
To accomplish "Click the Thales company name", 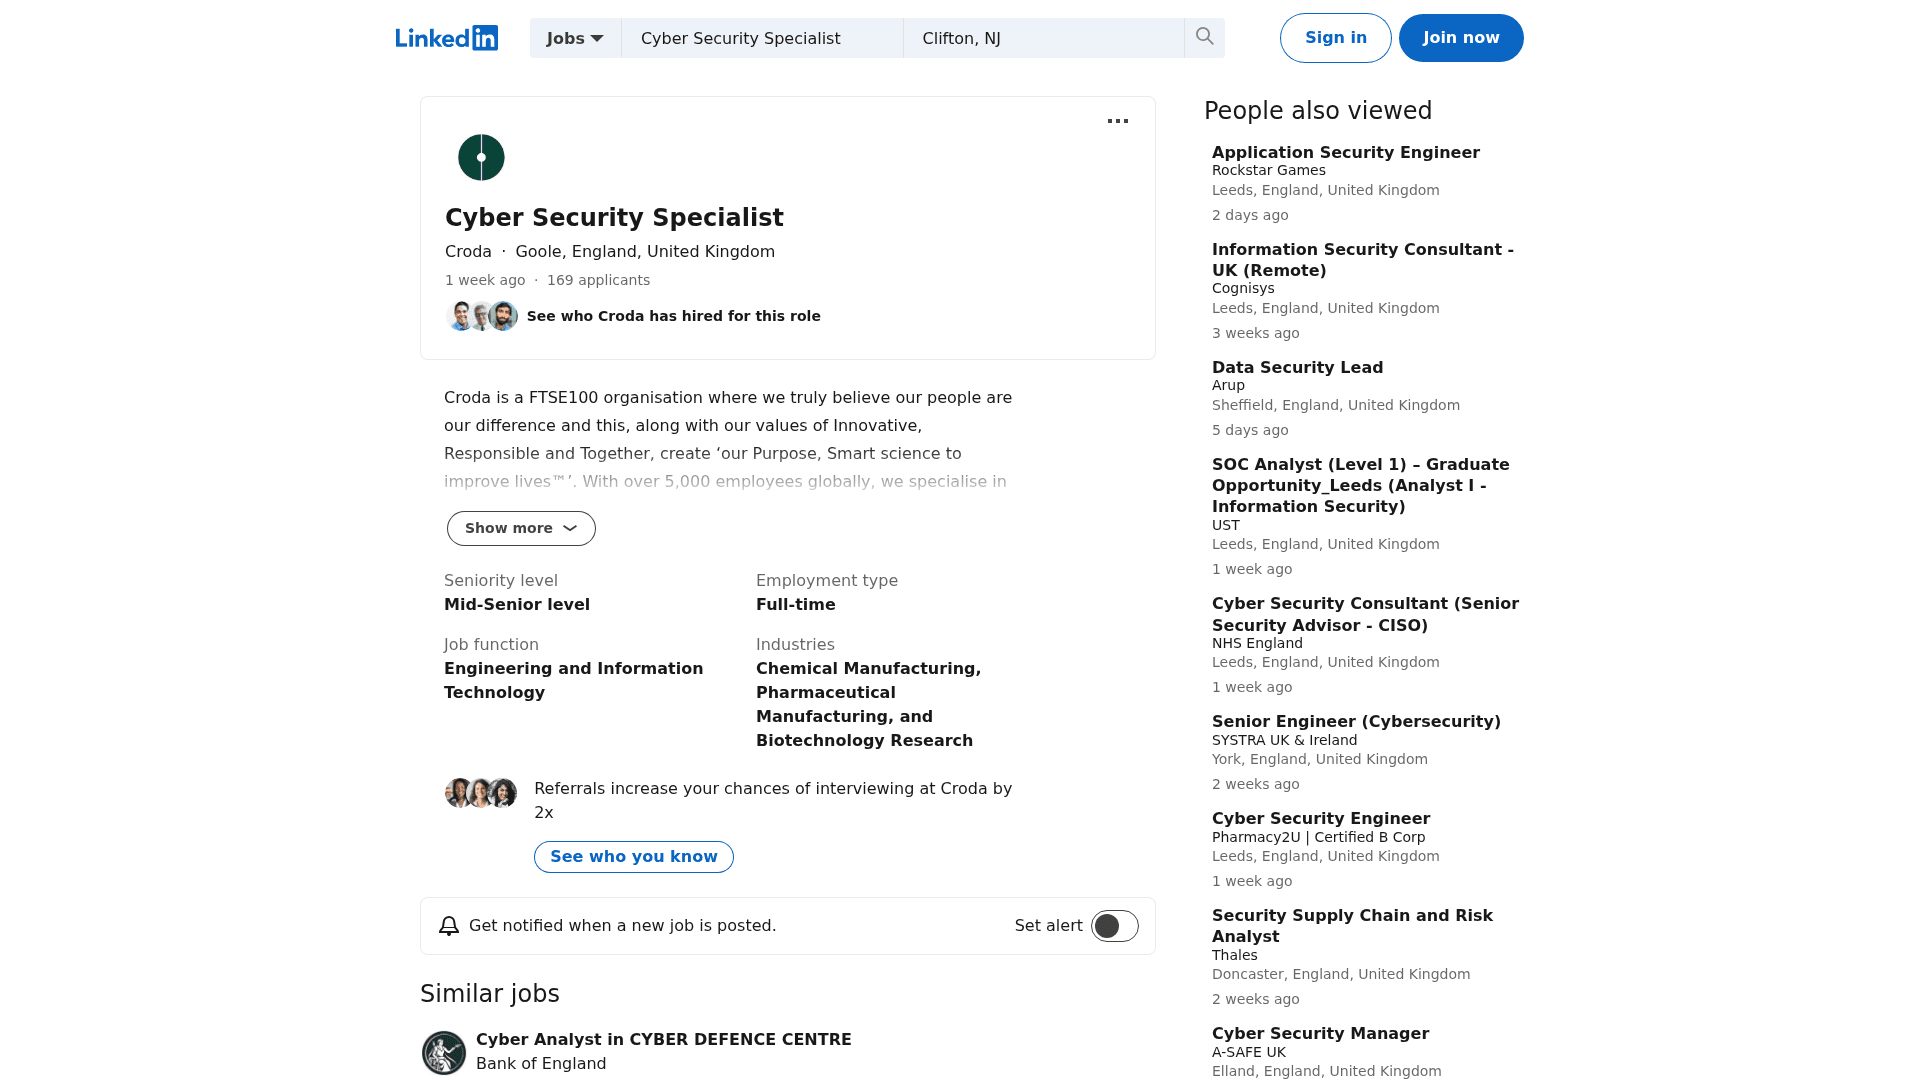I will (1235, 956).
